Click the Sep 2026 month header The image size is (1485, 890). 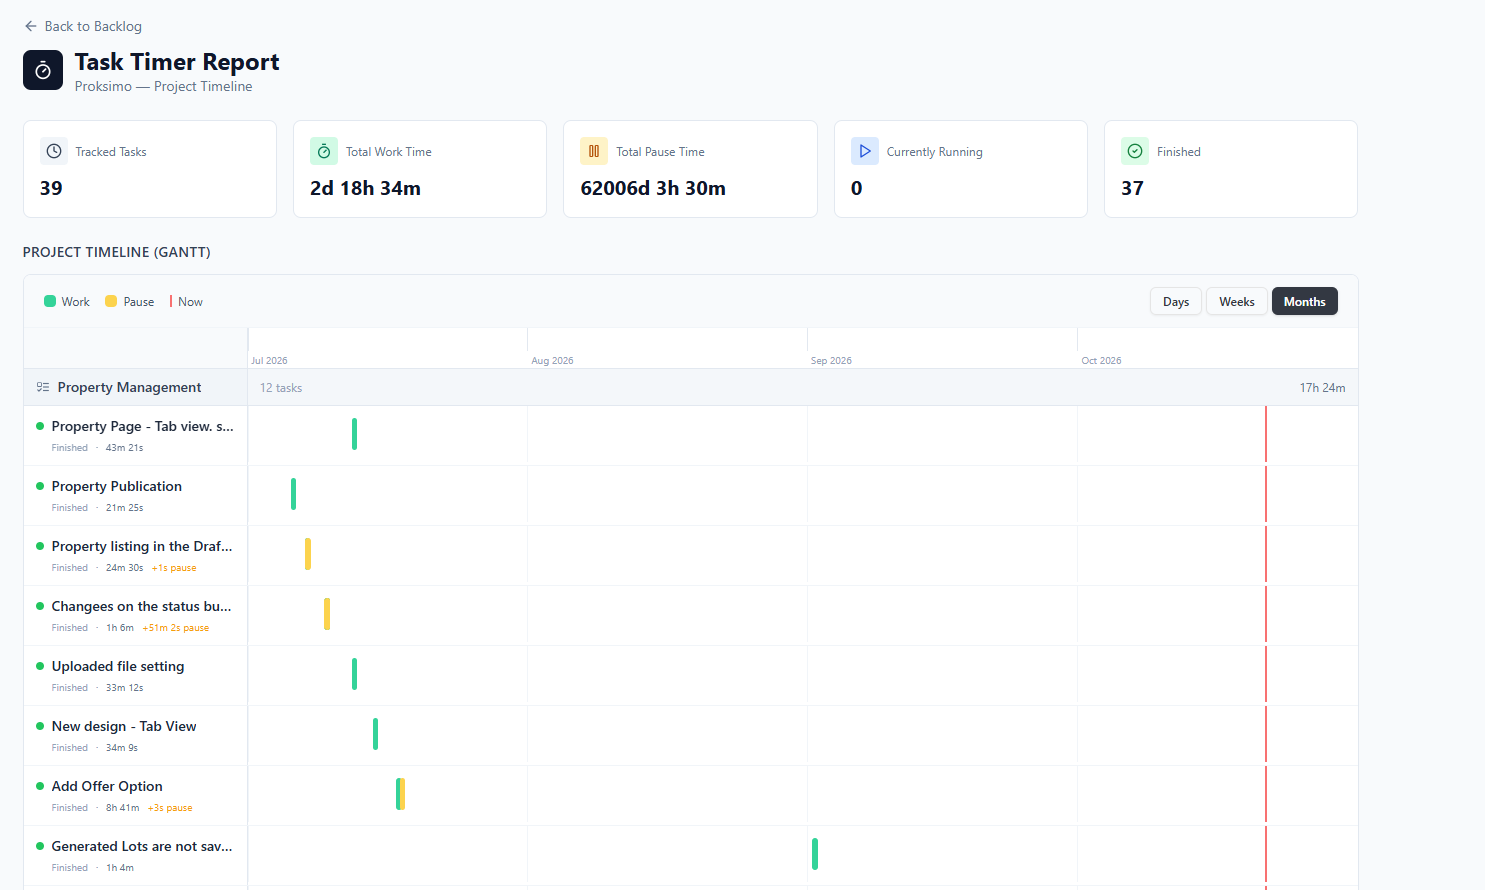click(831, 360)
